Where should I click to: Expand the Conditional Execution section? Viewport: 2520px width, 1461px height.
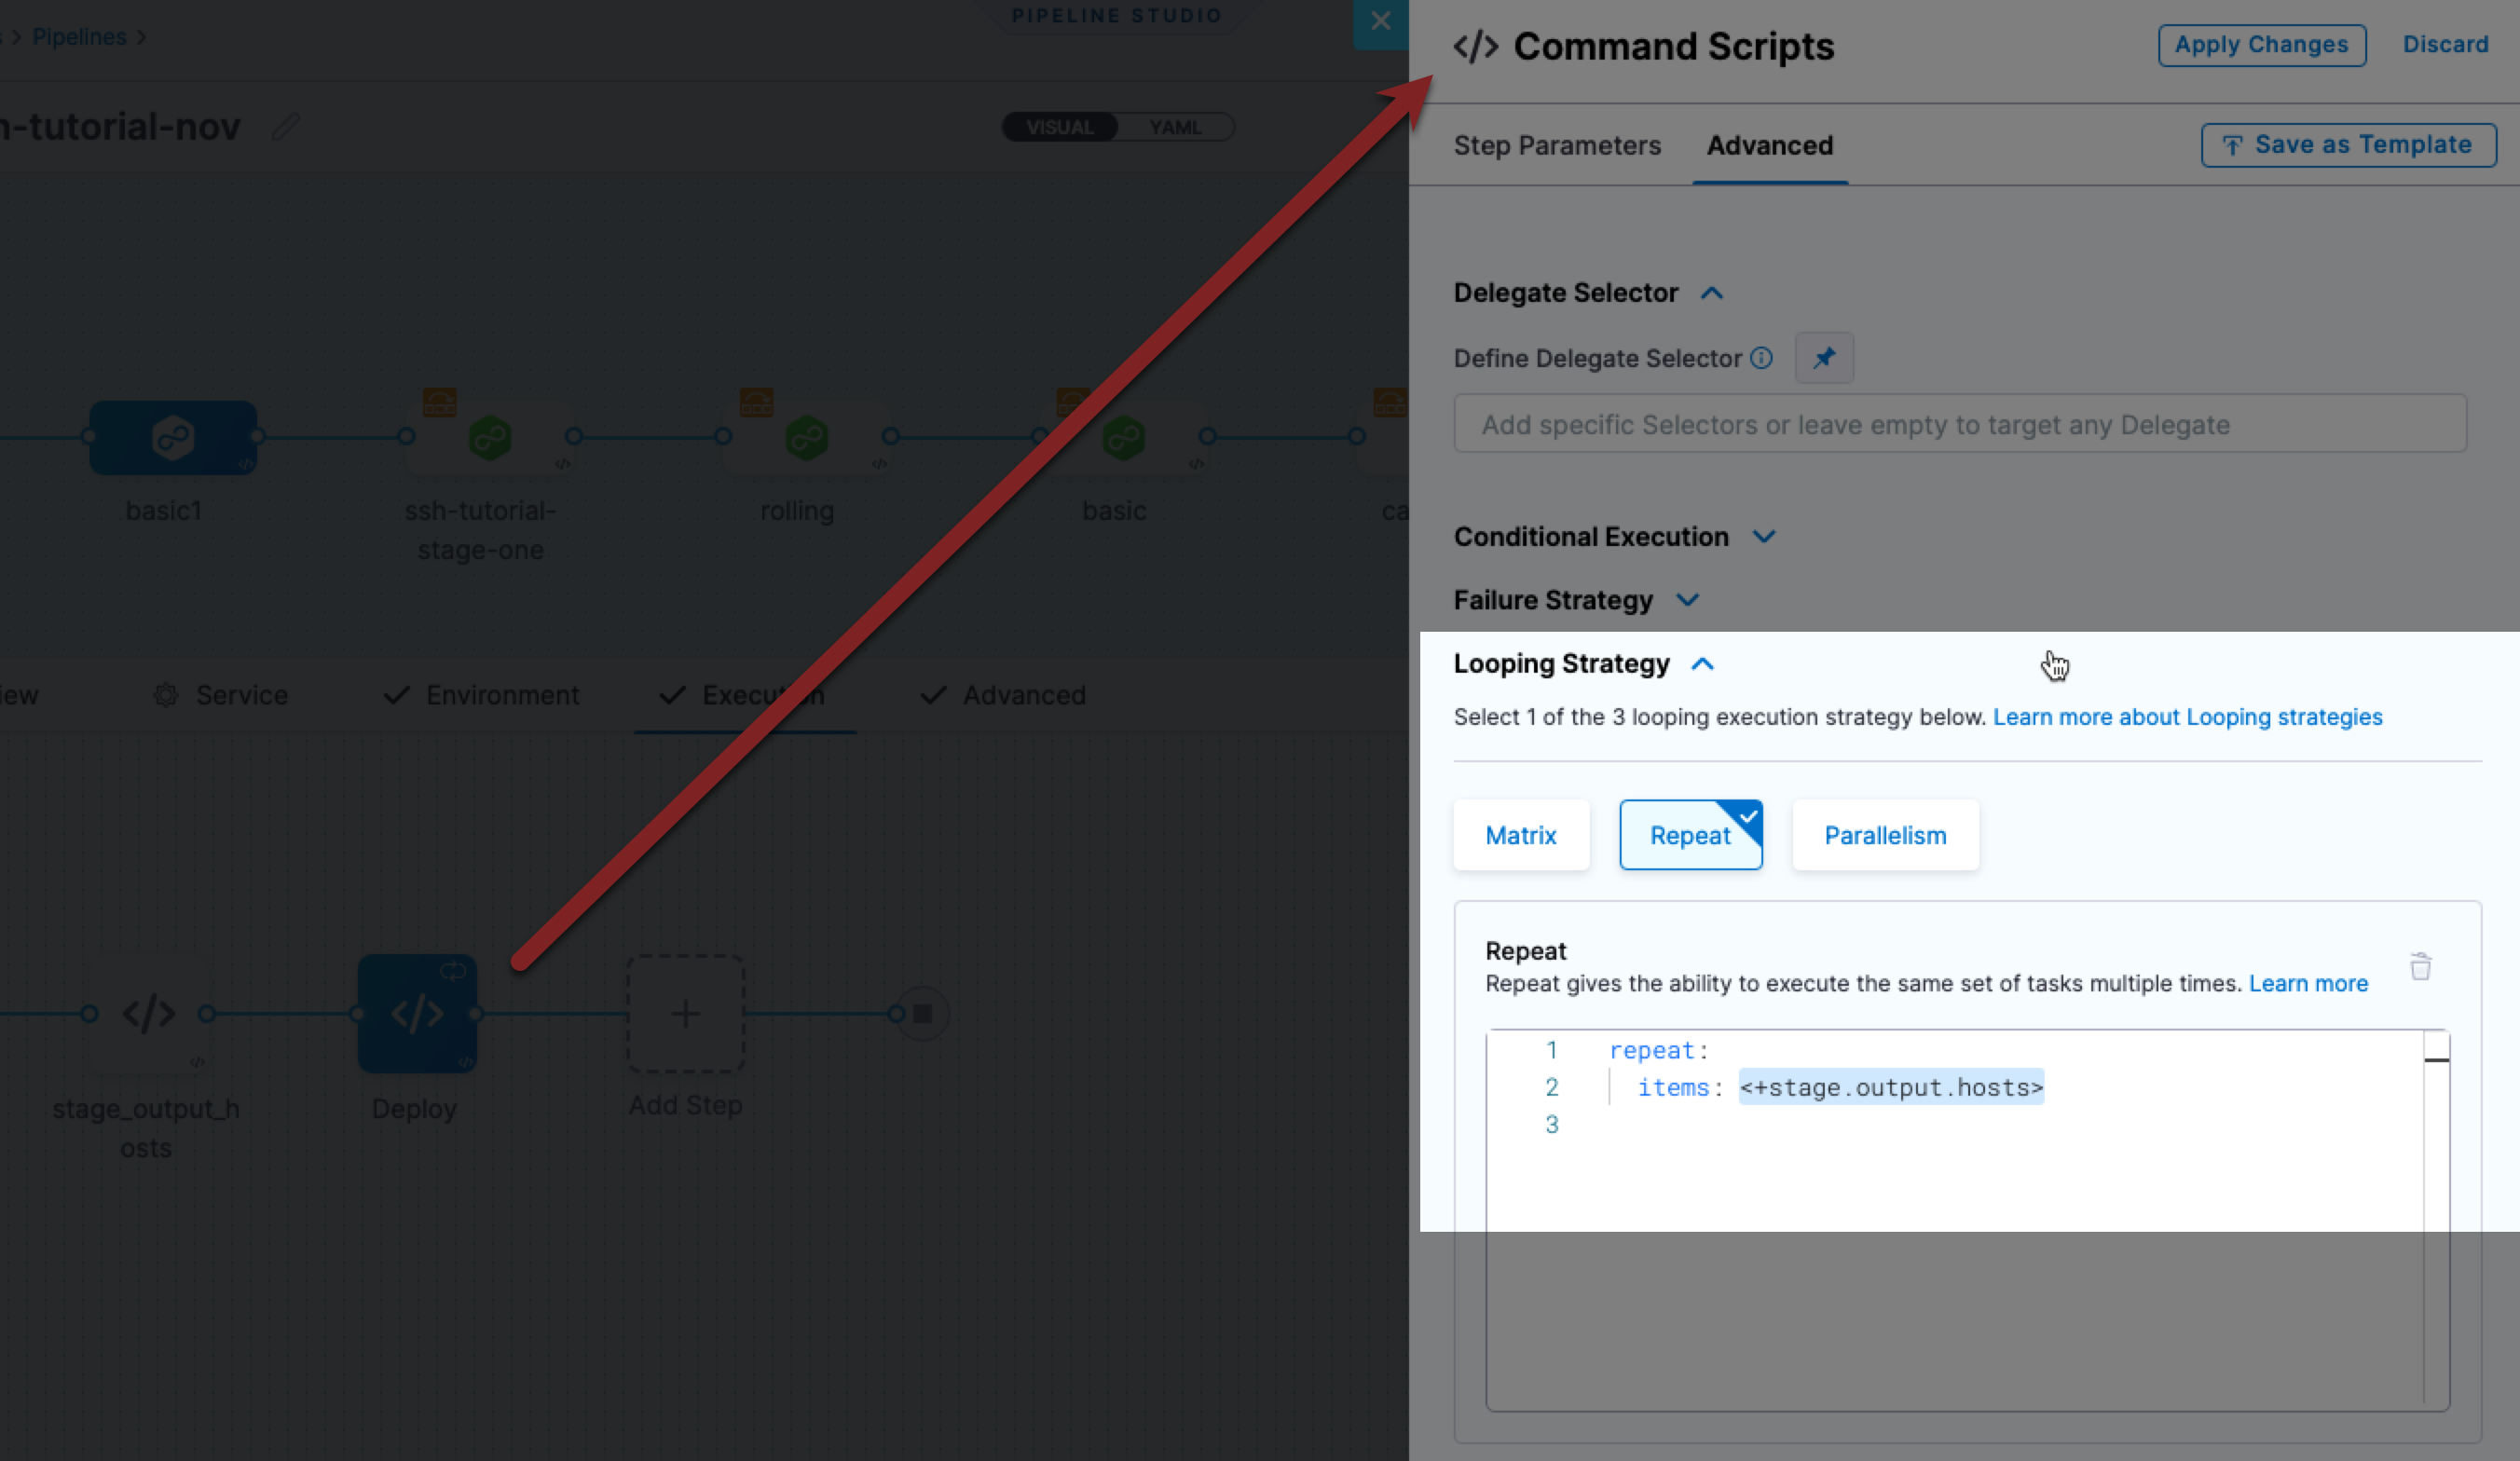pyautogui.click(x=1764, y=537)
